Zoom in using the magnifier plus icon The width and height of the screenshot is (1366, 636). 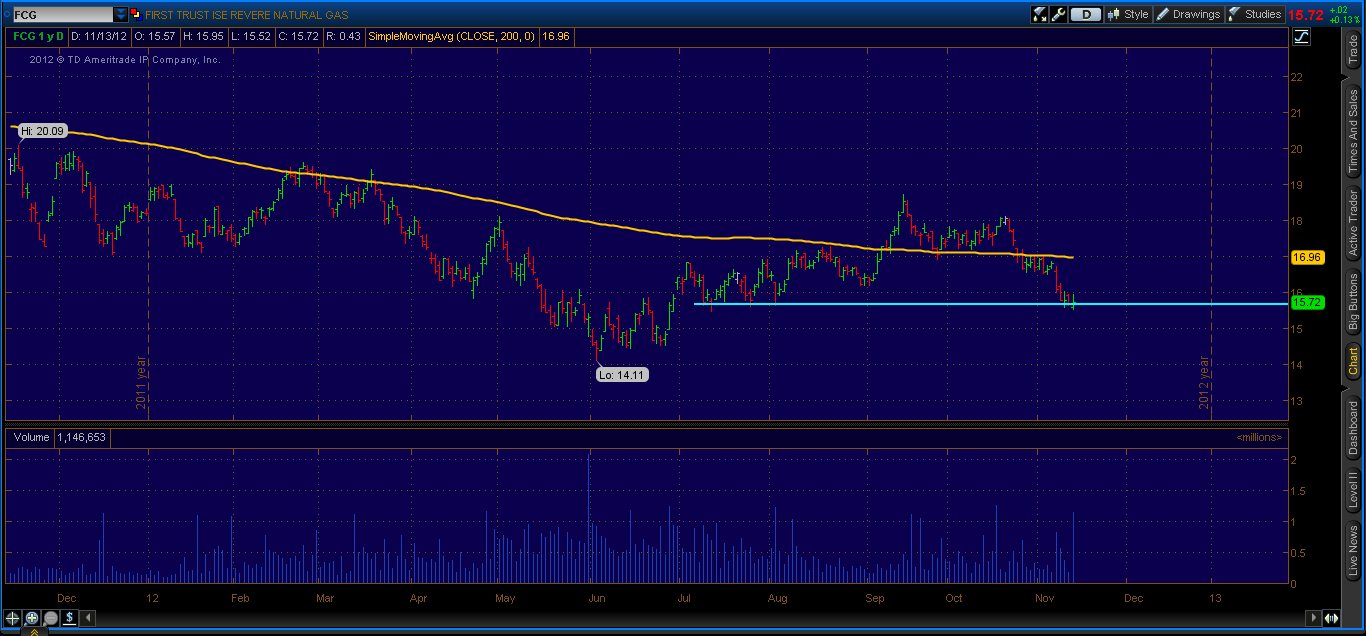click(31, 618)
